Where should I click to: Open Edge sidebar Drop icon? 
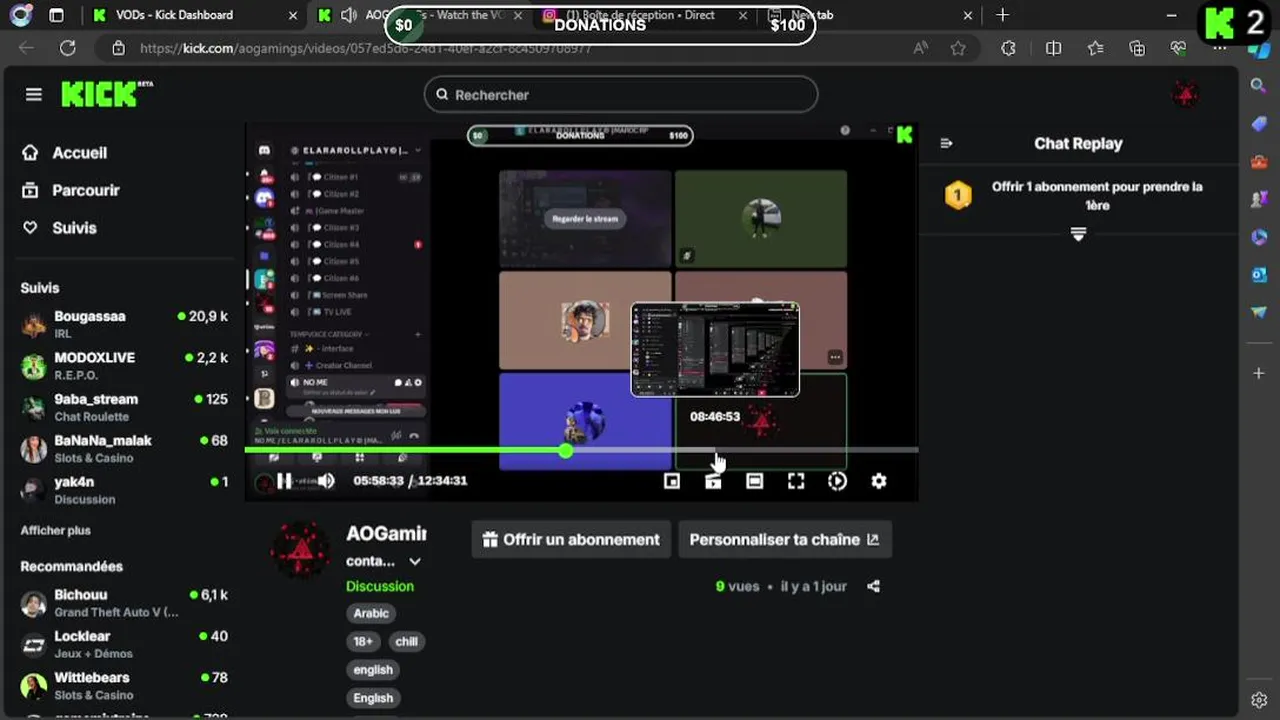click(x=1259, y=312)
